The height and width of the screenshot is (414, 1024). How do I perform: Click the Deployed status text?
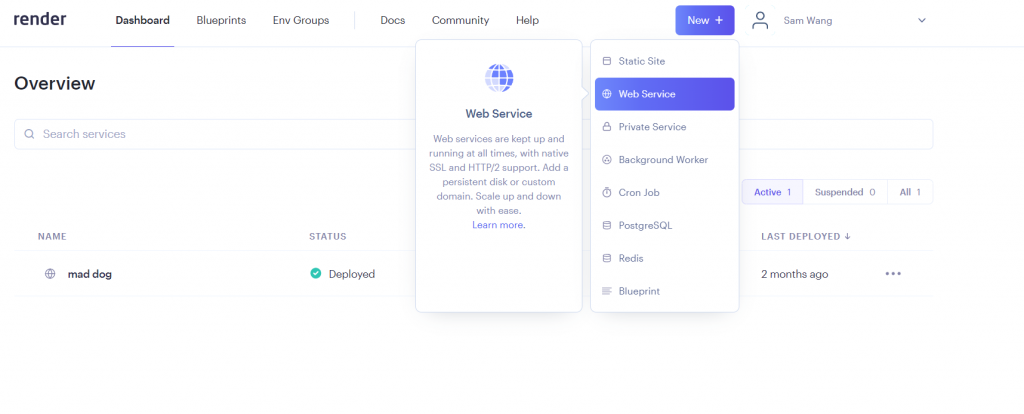coord(352,274)
